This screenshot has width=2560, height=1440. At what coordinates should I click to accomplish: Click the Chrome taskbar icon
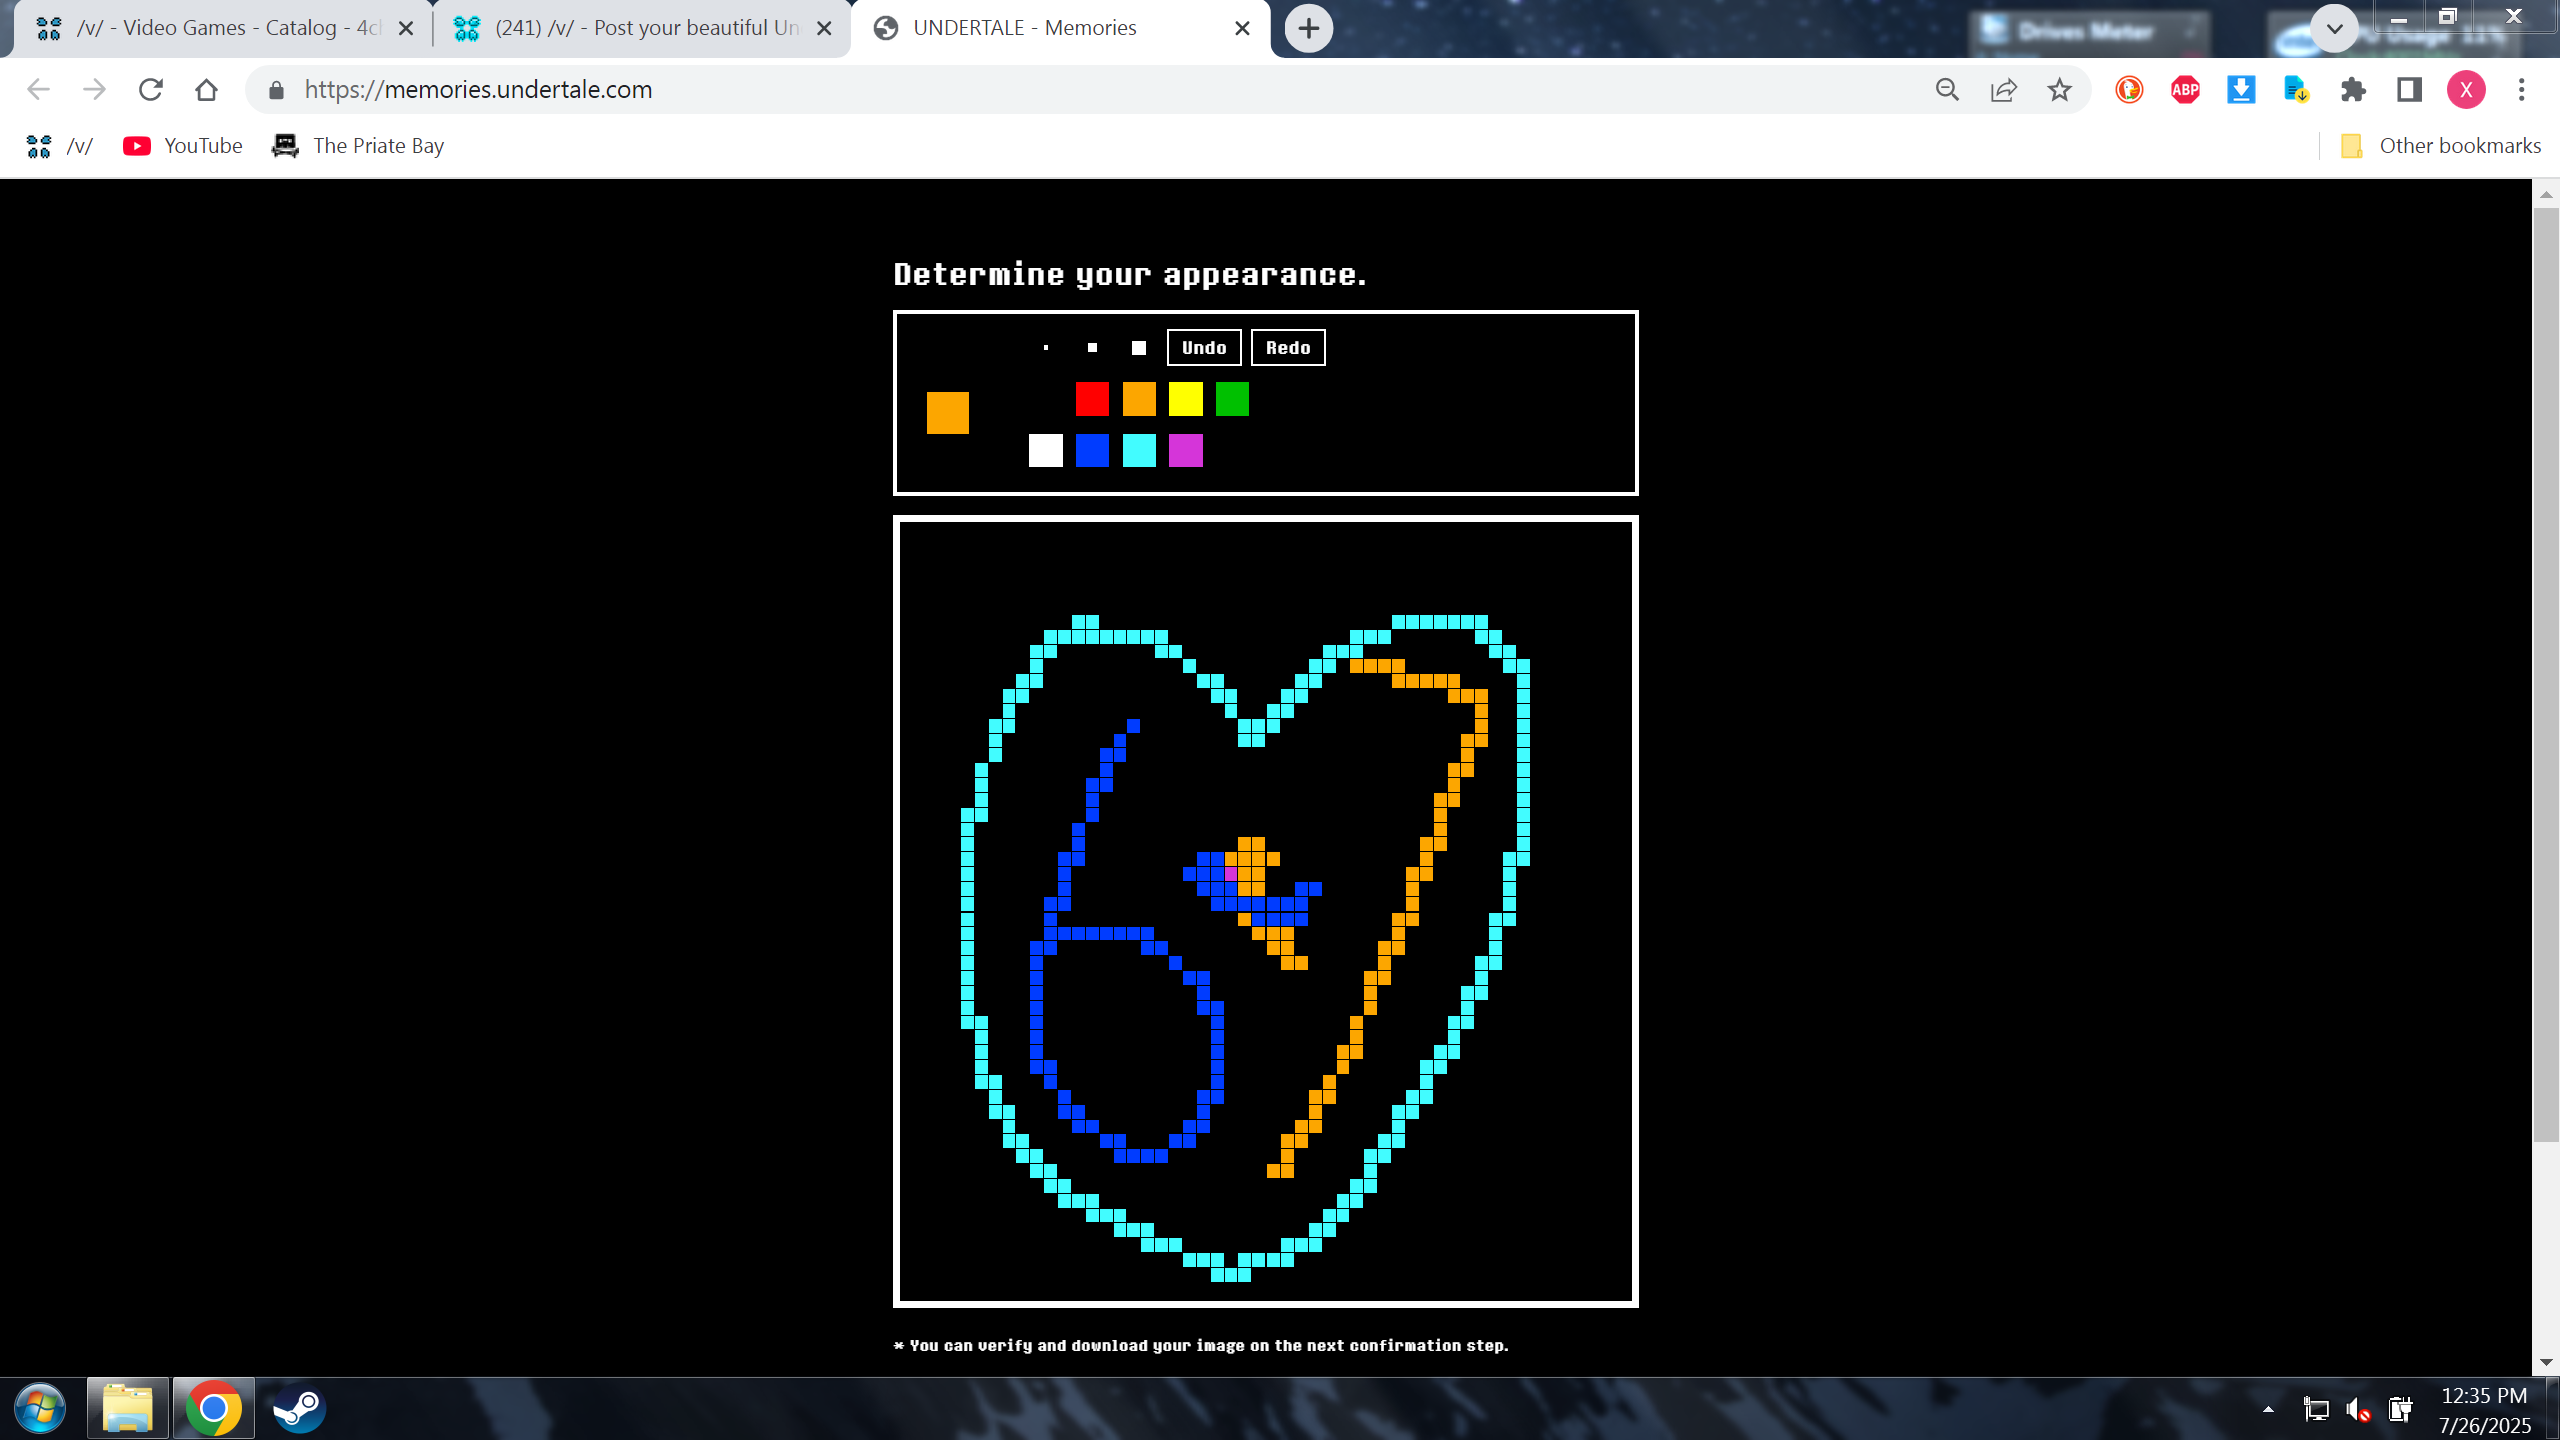point(213,1408)
